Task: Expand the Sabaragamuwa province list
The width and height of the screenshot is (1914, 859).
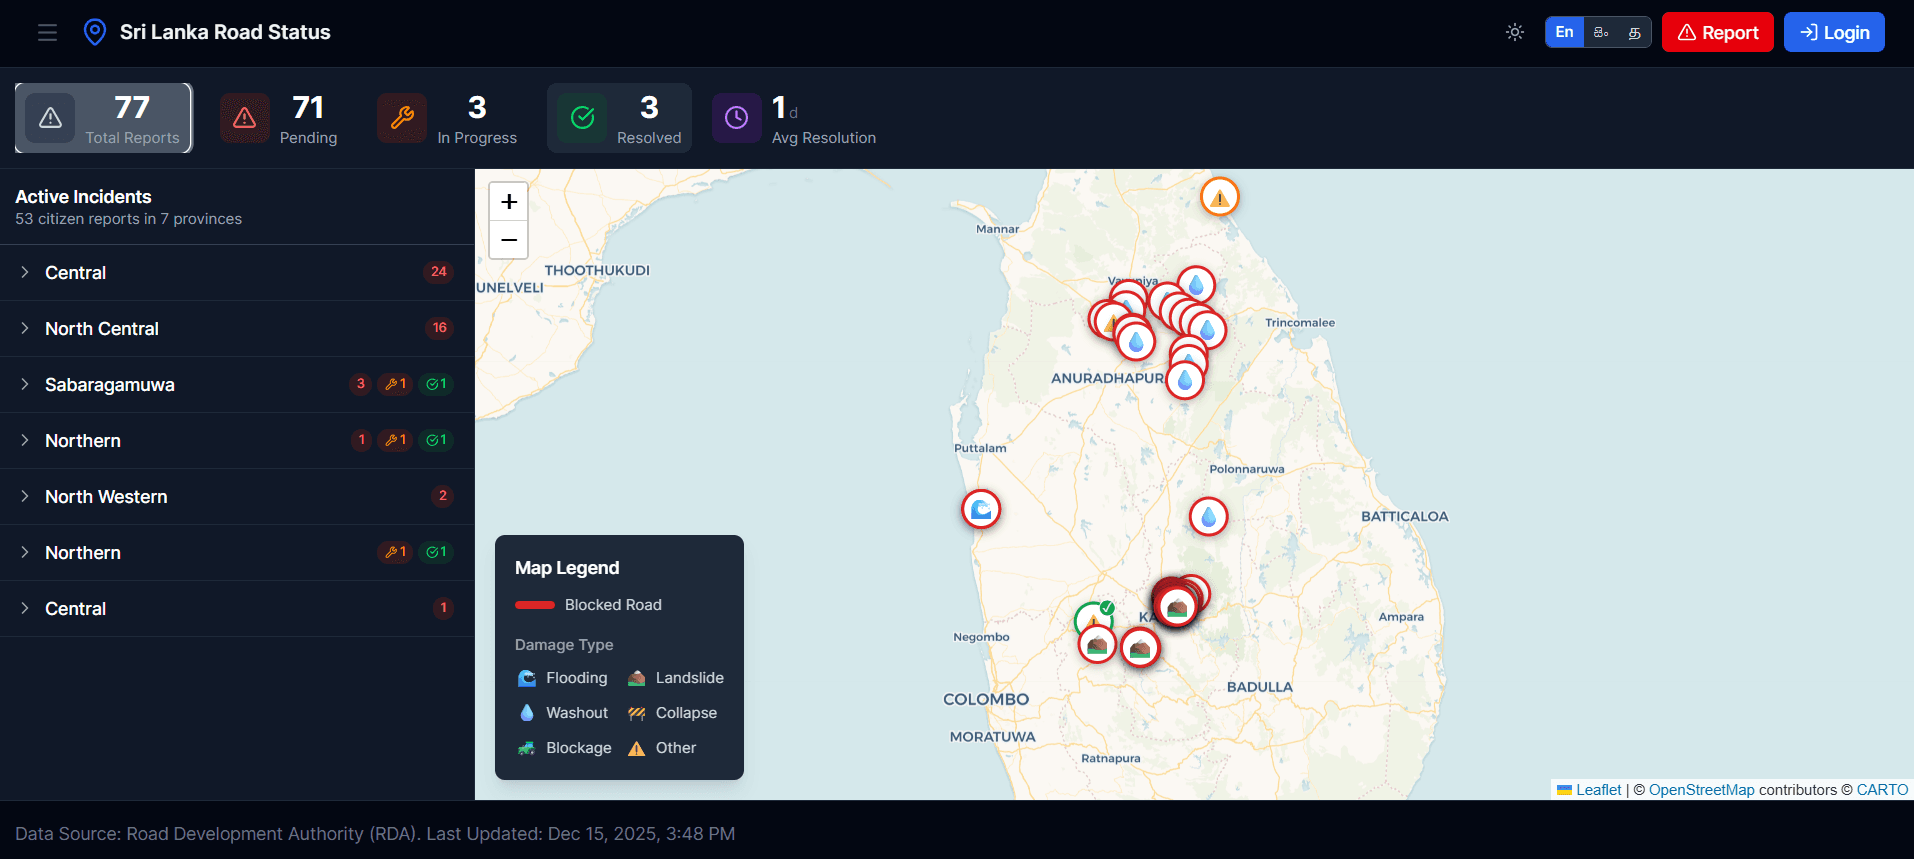Action: pyautogui.click(x=110, y=385)
